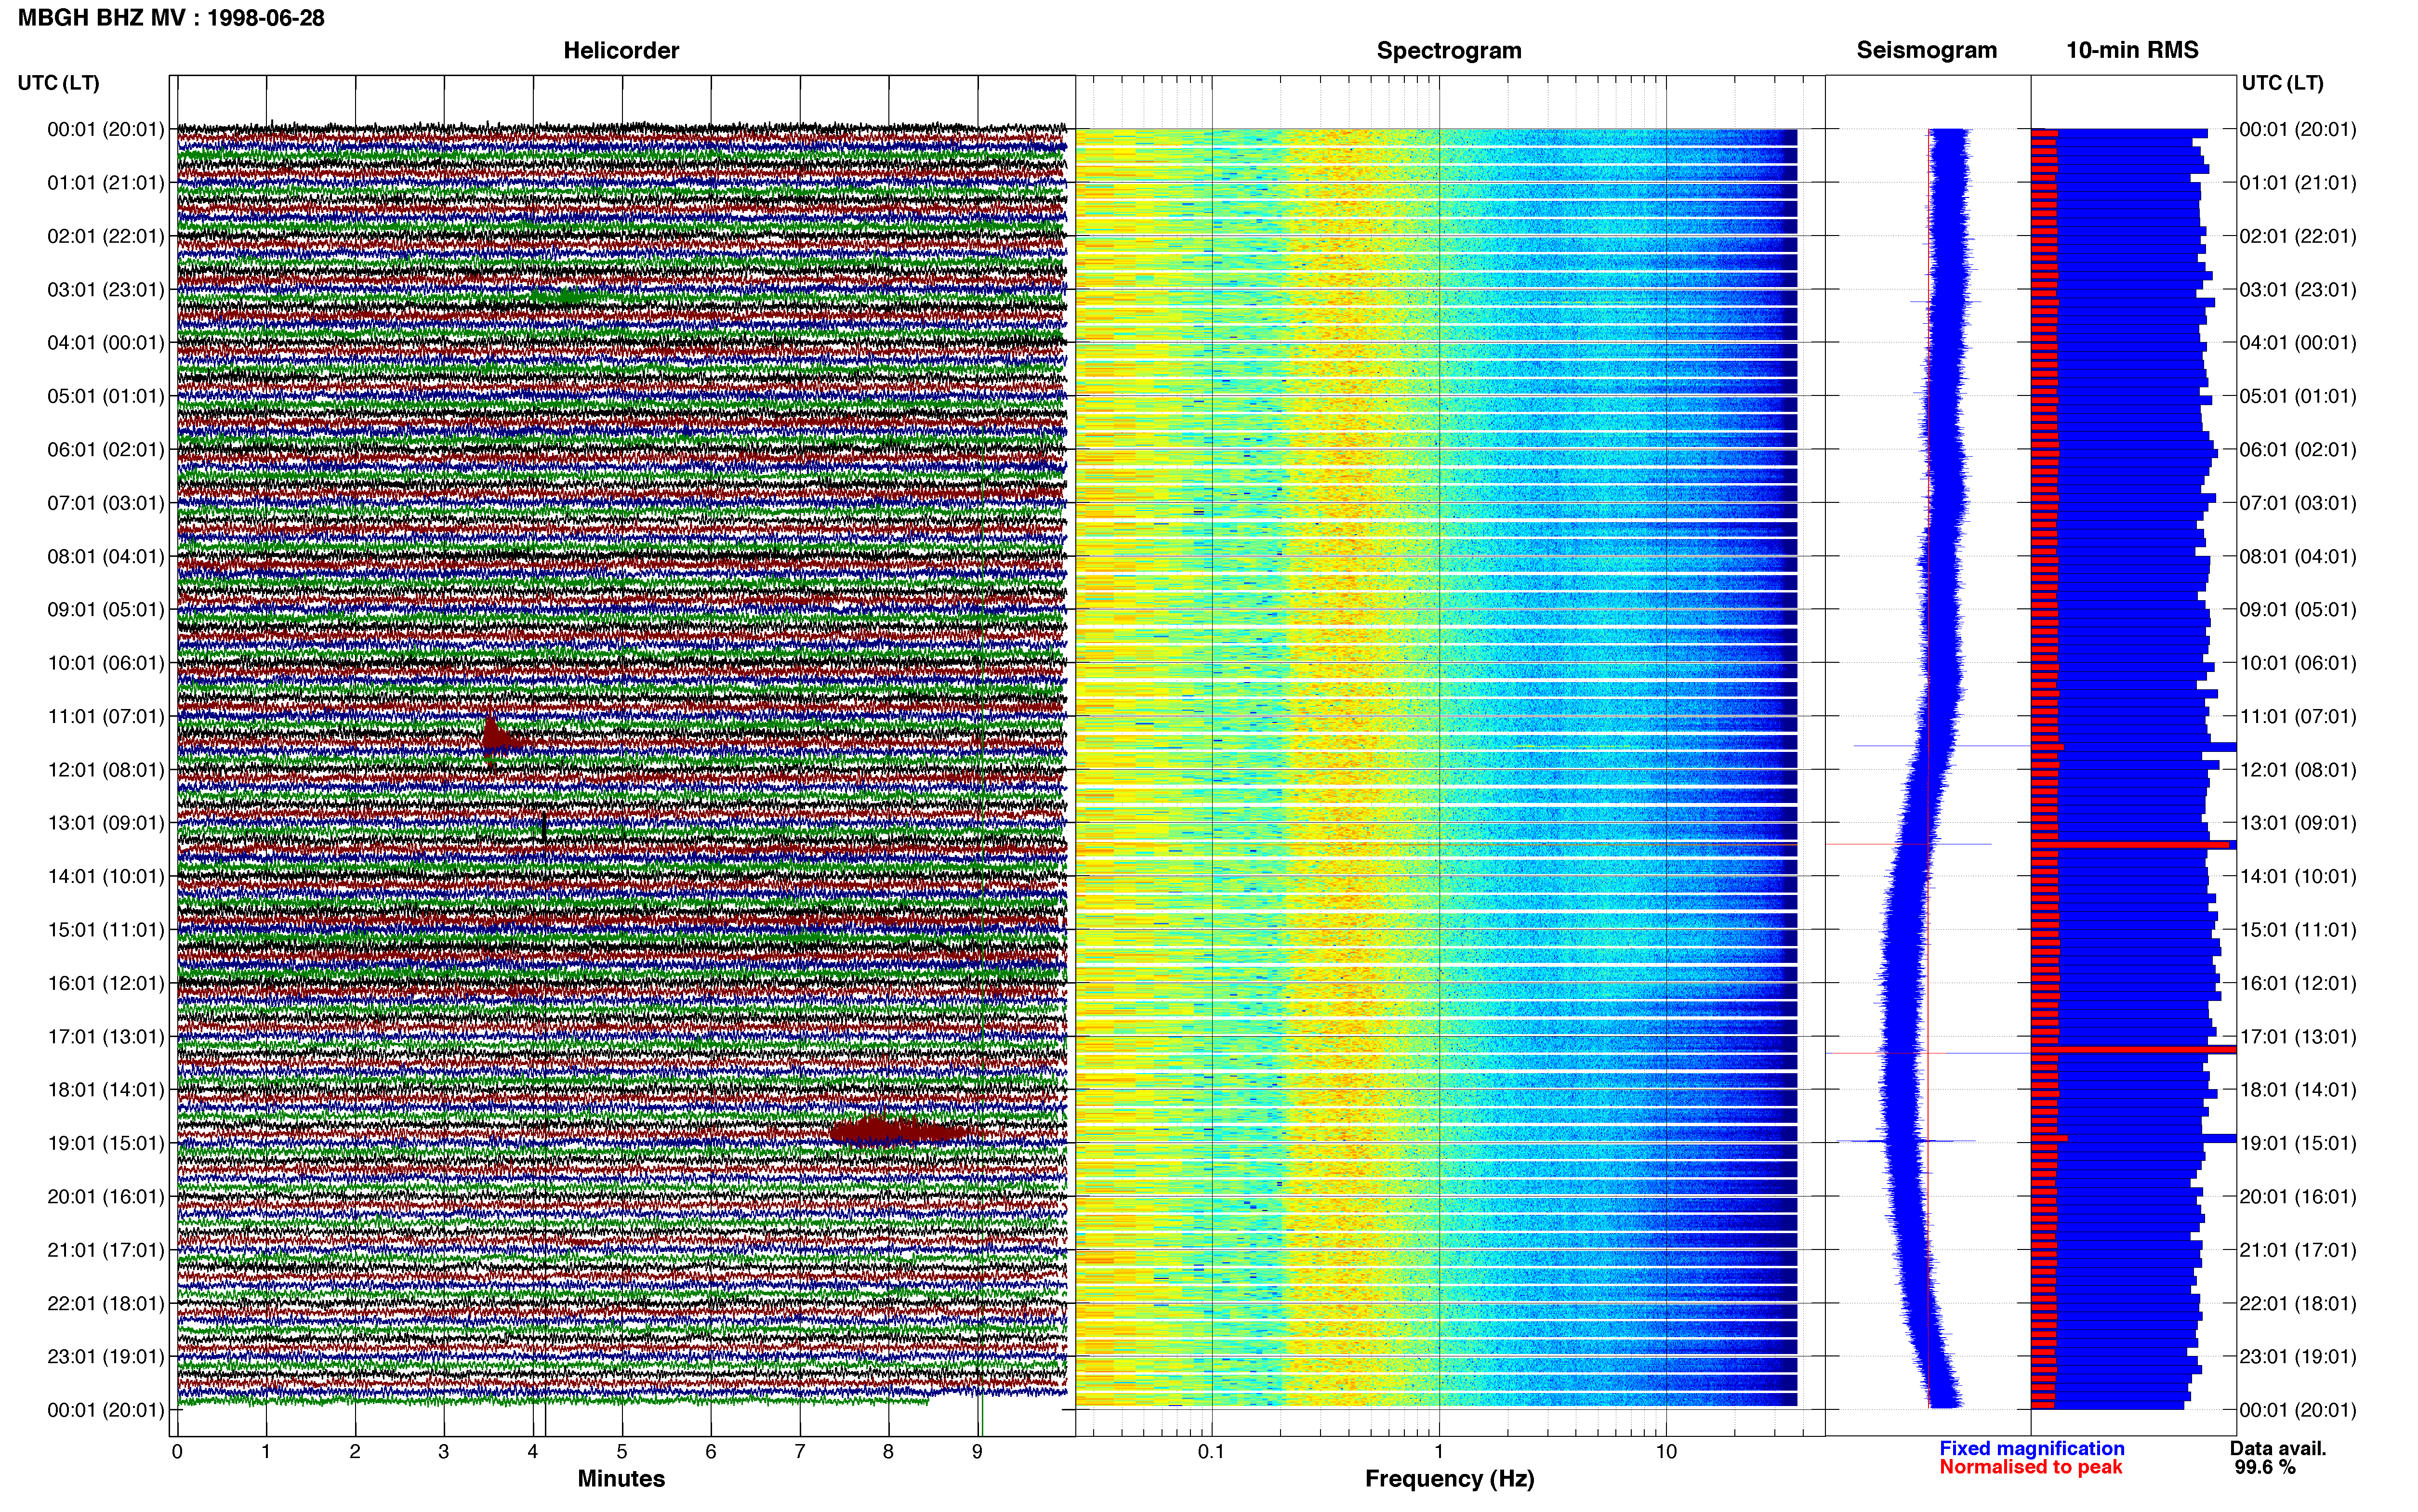Image resolution: width=2418 pixels, height=1512 pixels.
Task: Click the seismogram spike near 19:01
Action: coord(1907,1140)
